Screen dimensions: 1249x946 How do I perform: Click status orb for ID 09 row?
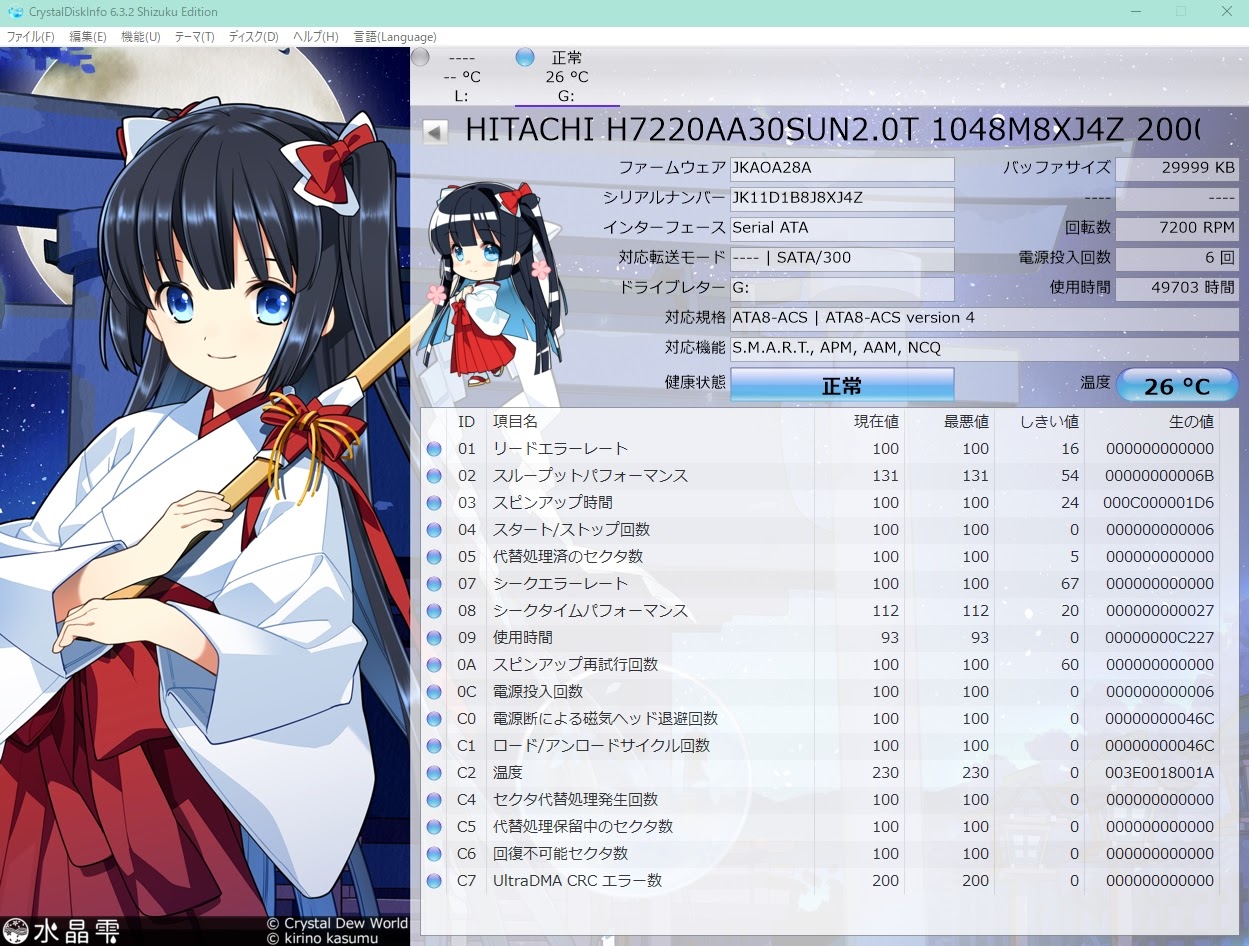[434, 638]
